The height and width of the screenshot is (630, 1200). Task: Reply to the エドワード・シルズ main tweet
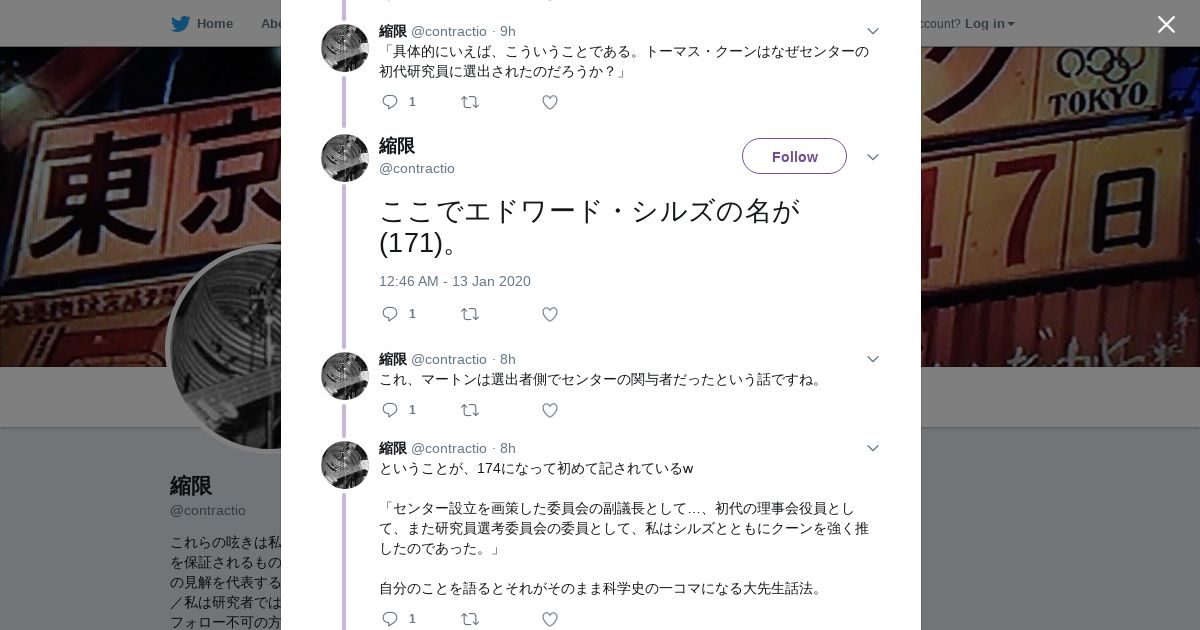pyautogui.click(x=390, y=314)
